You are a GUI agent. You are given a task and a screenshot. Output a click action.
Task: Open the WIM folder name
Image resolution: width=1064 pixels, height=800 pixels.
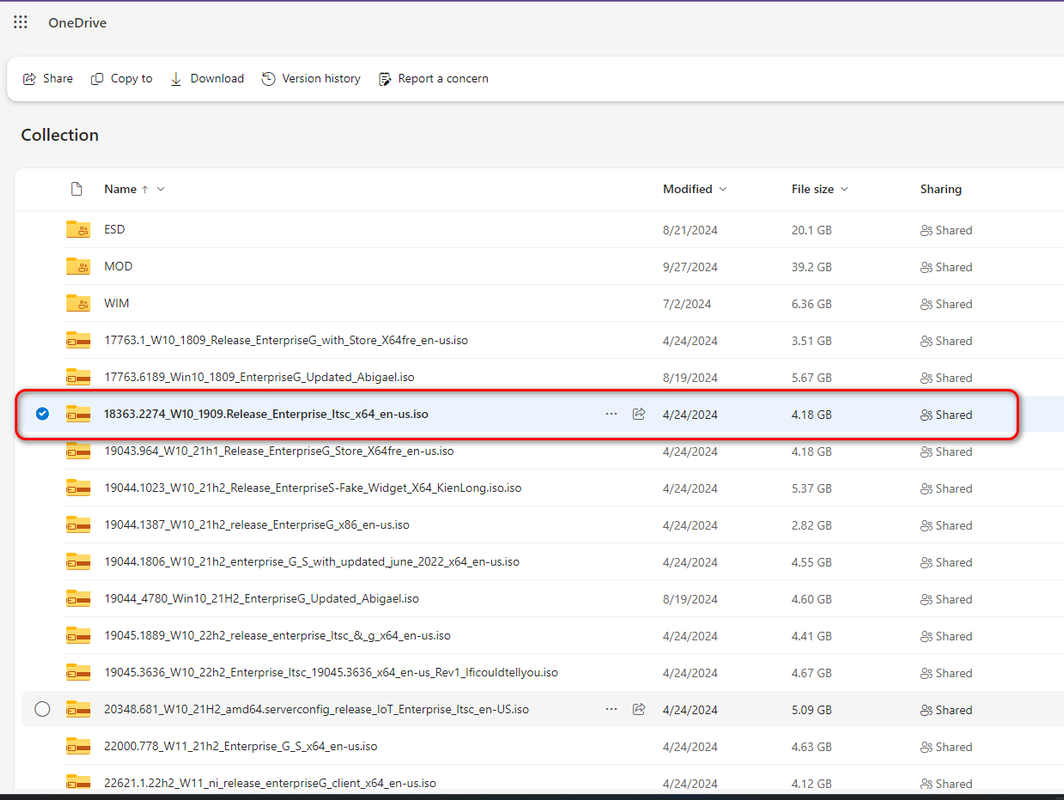click(117, 303)
